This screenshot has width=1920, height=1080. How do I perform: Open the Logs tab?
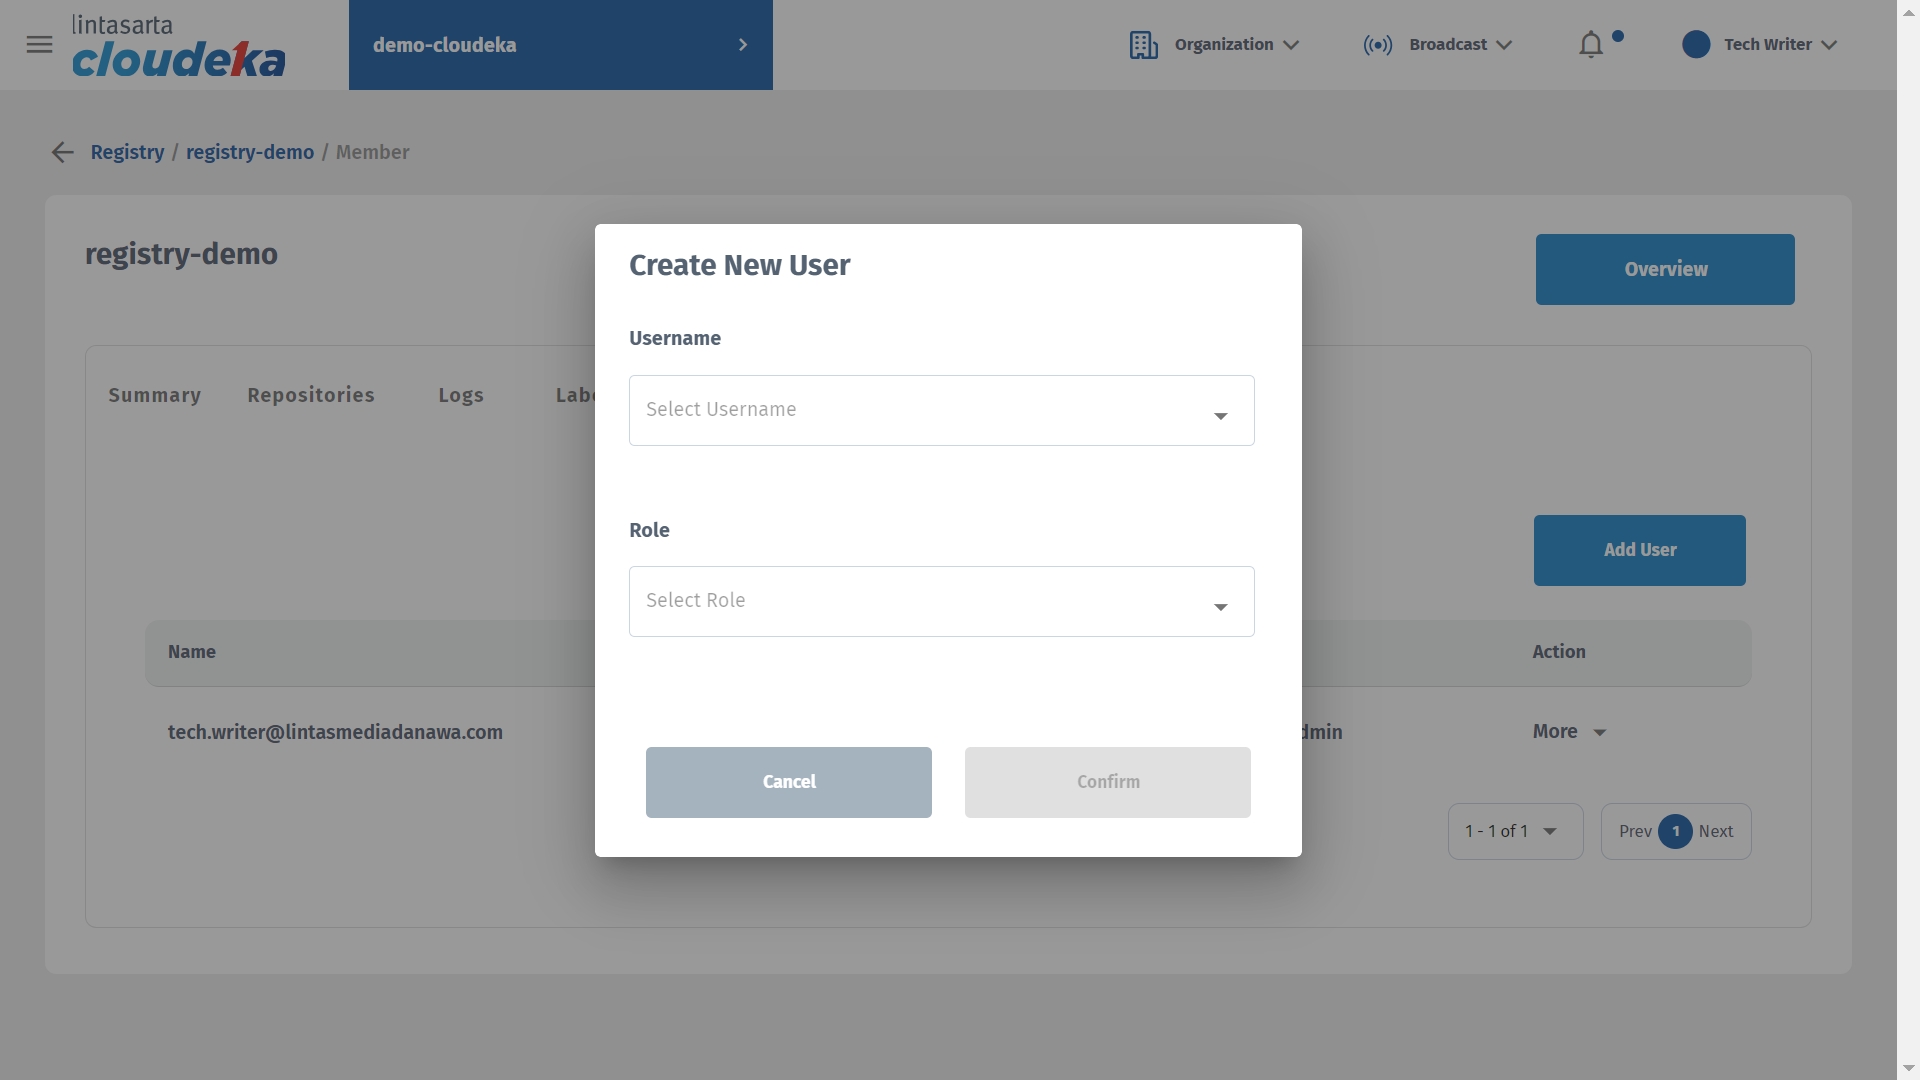461,395
